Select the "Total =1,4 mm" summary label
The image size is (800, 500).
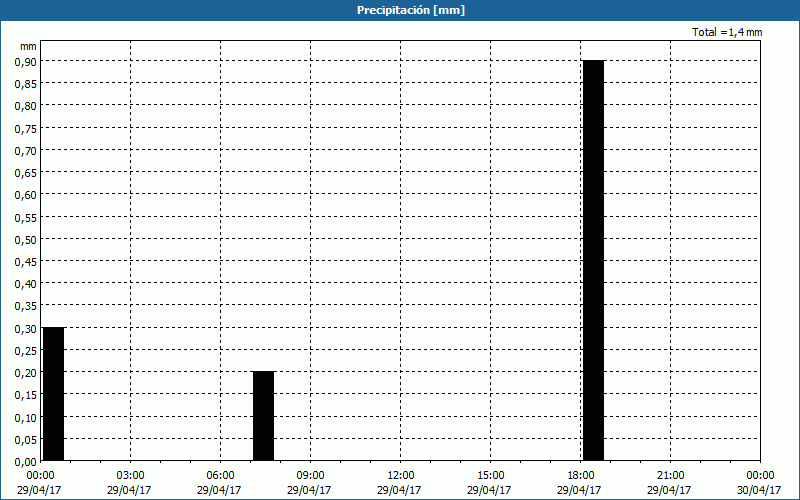point(727,32)
